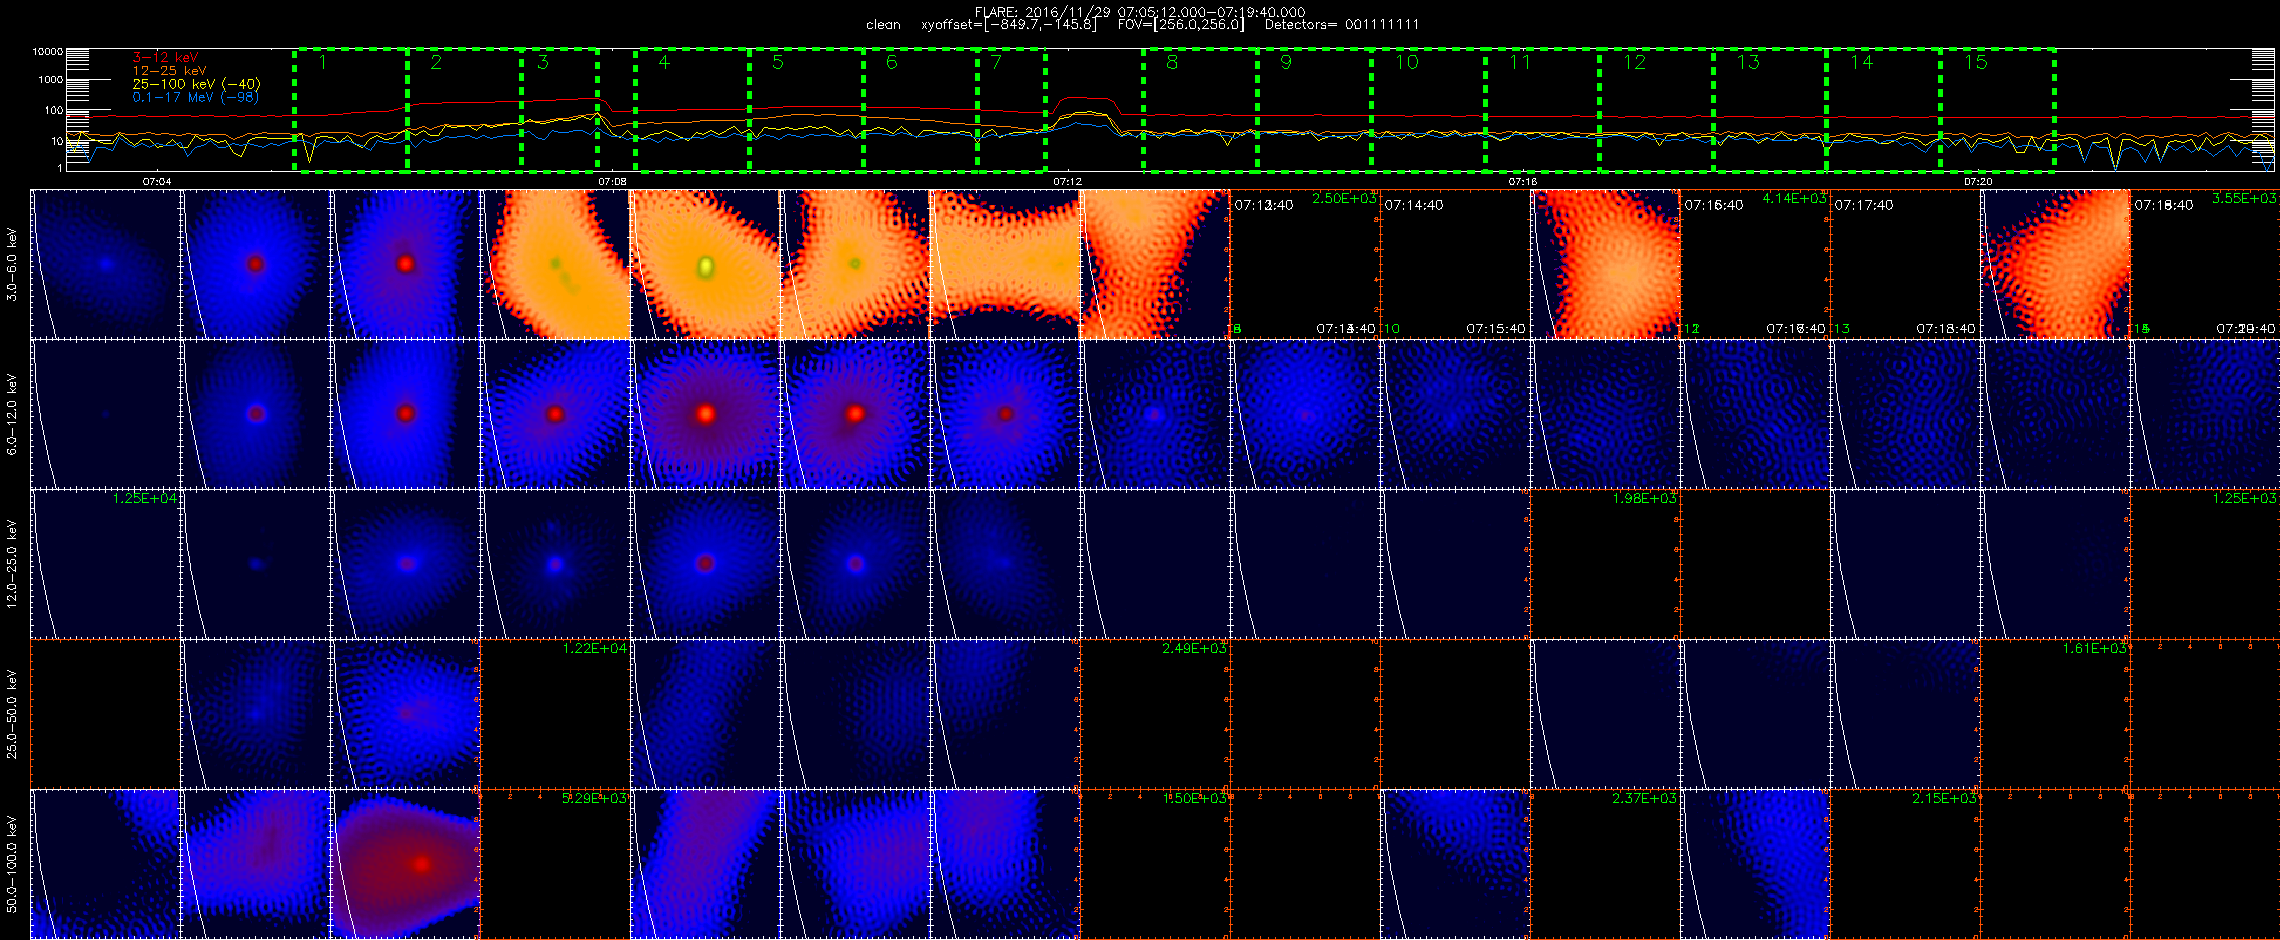Image resolution: width=2280 pixels, height=940 pixels.
Task: Select interval 12 label in the light curve
Action: [1634, 62]
